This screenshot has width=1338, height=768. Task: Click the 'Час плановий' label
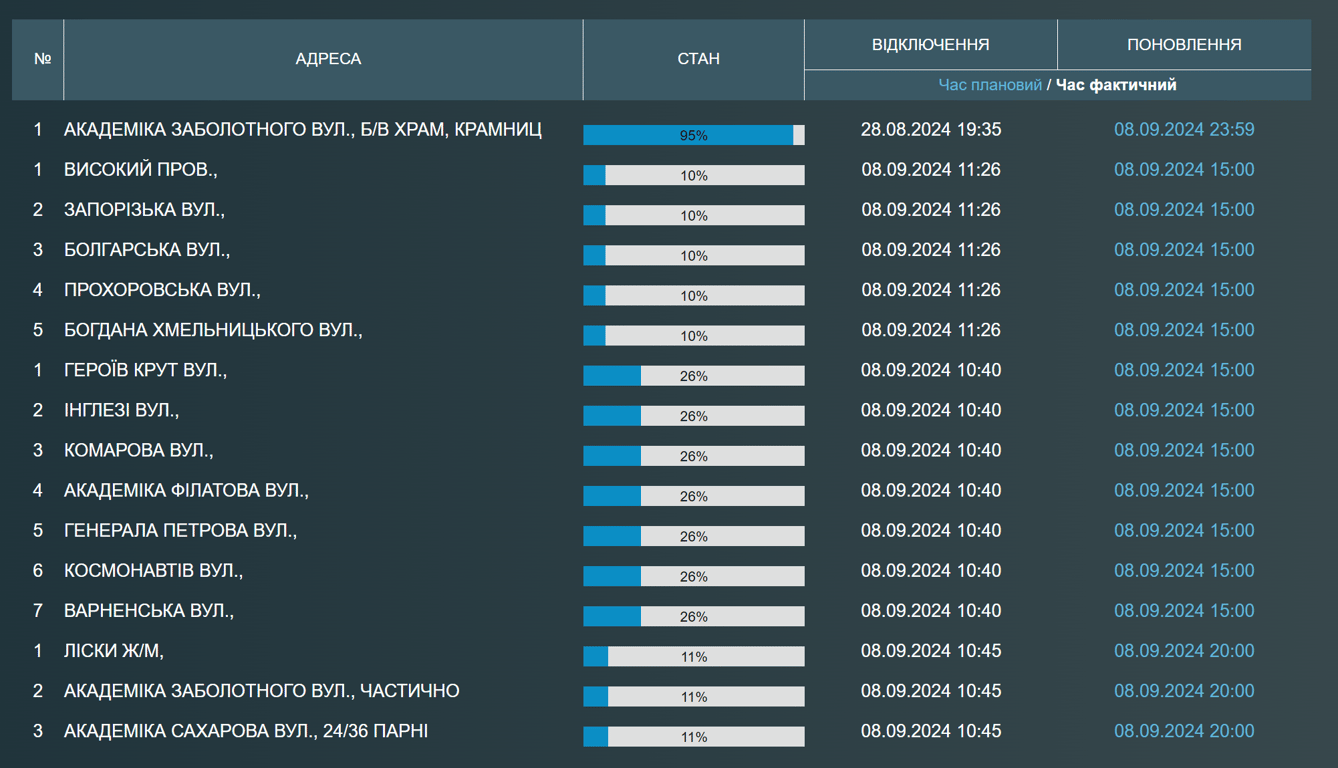tap(989, 85)
